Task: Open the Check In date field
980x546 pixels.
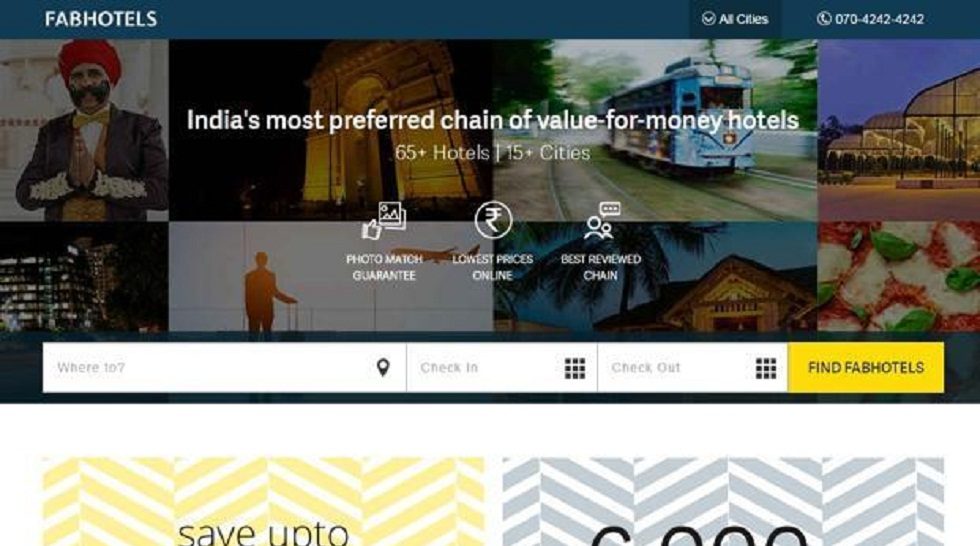Action: [x=502, y=367]
